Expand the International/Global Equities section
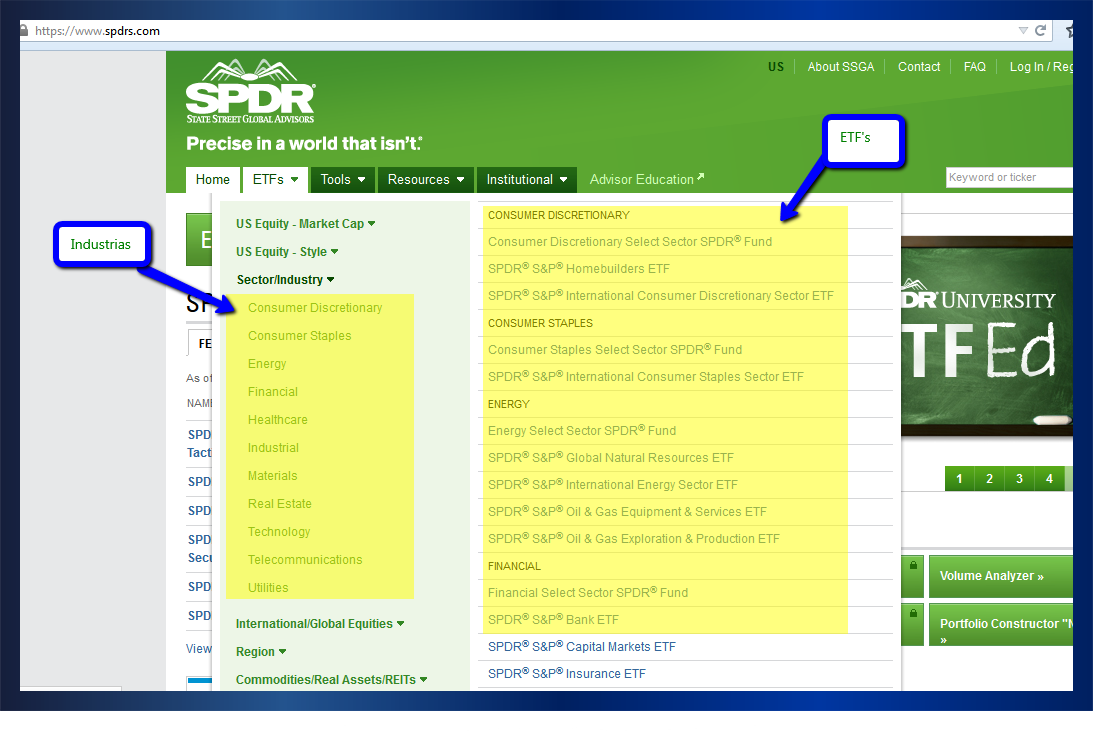The image size is (1093, 741). point(401,624)
